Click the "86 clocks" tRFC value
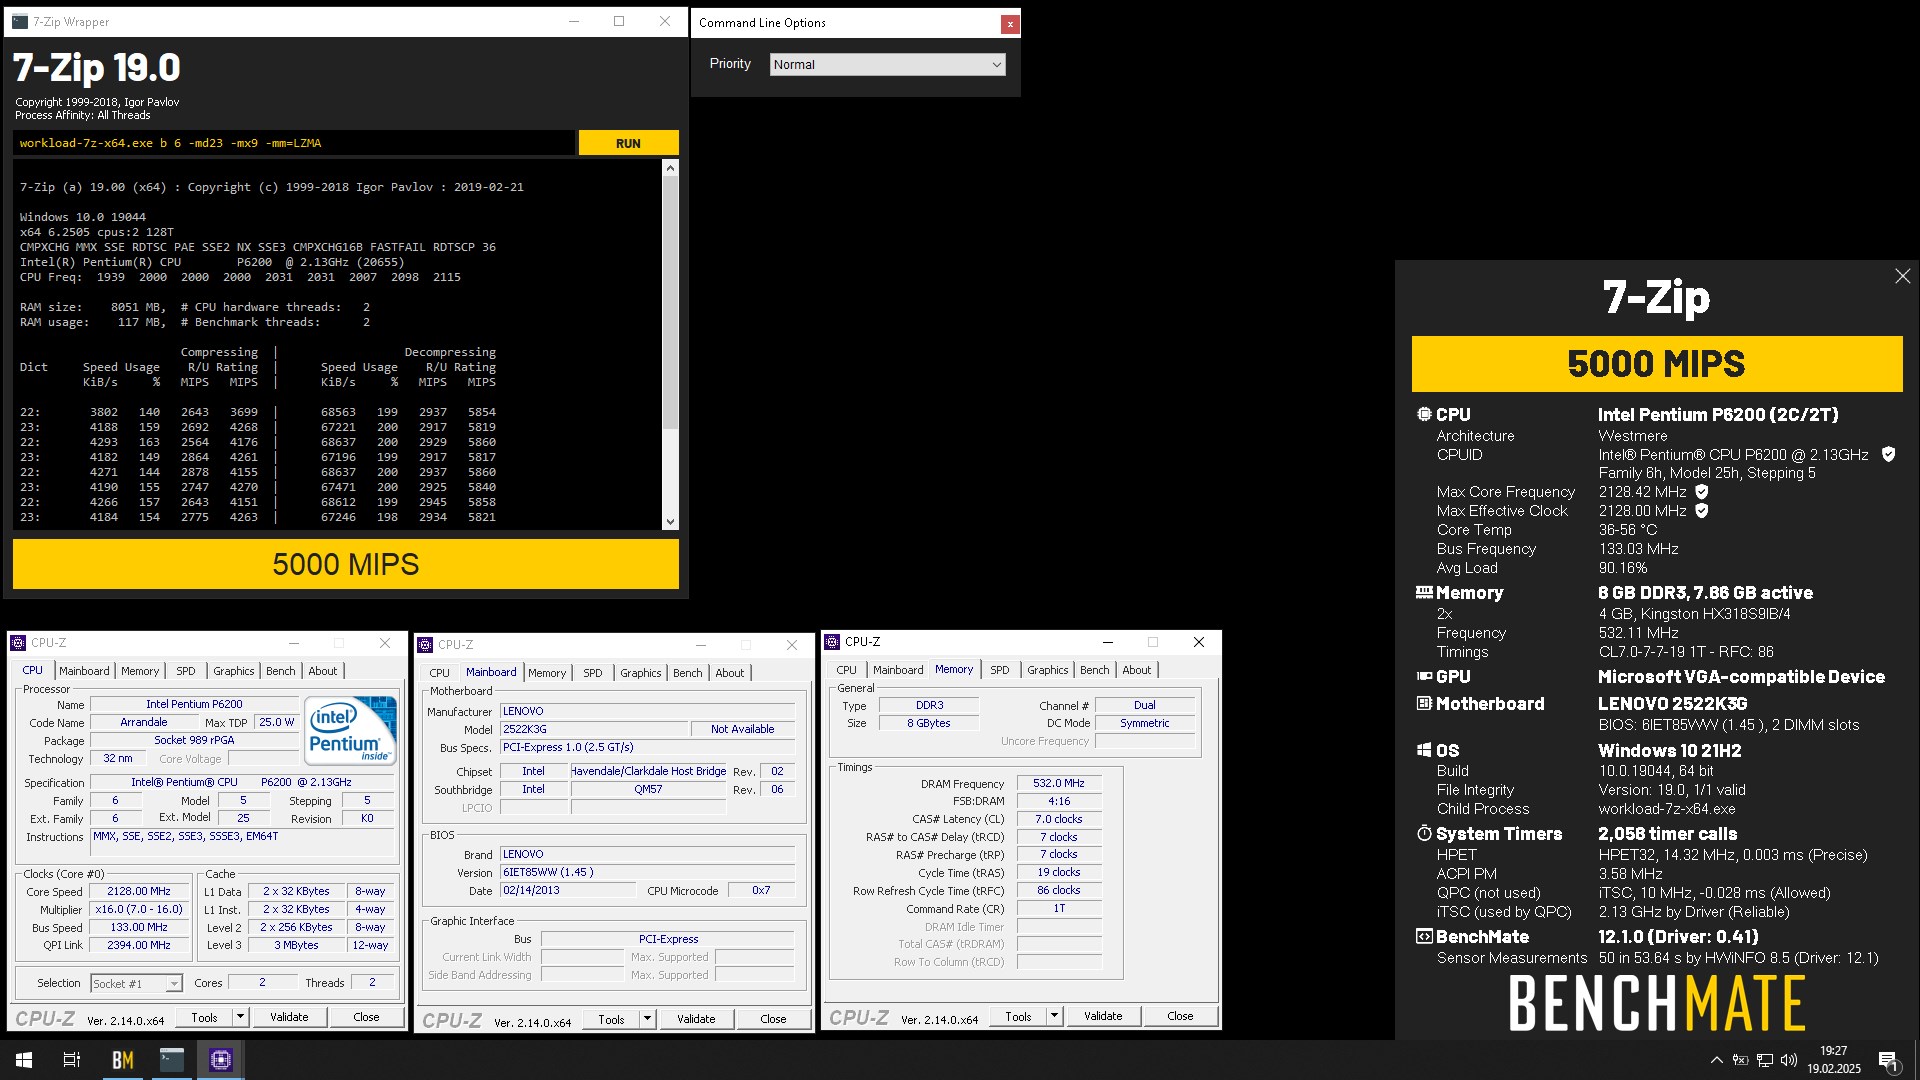Viewport: 1920px width, 1080px height. pos(1058,890)
